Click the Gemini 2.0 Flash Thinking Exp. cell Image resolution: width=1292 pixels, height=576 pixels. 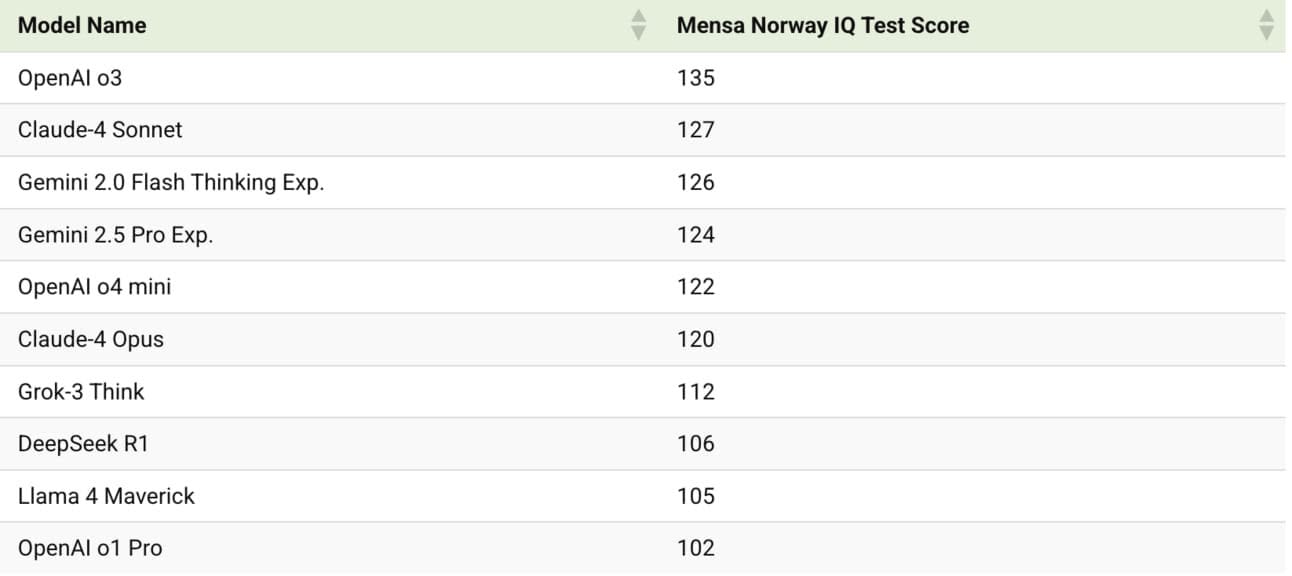click(x=171, y=182)
